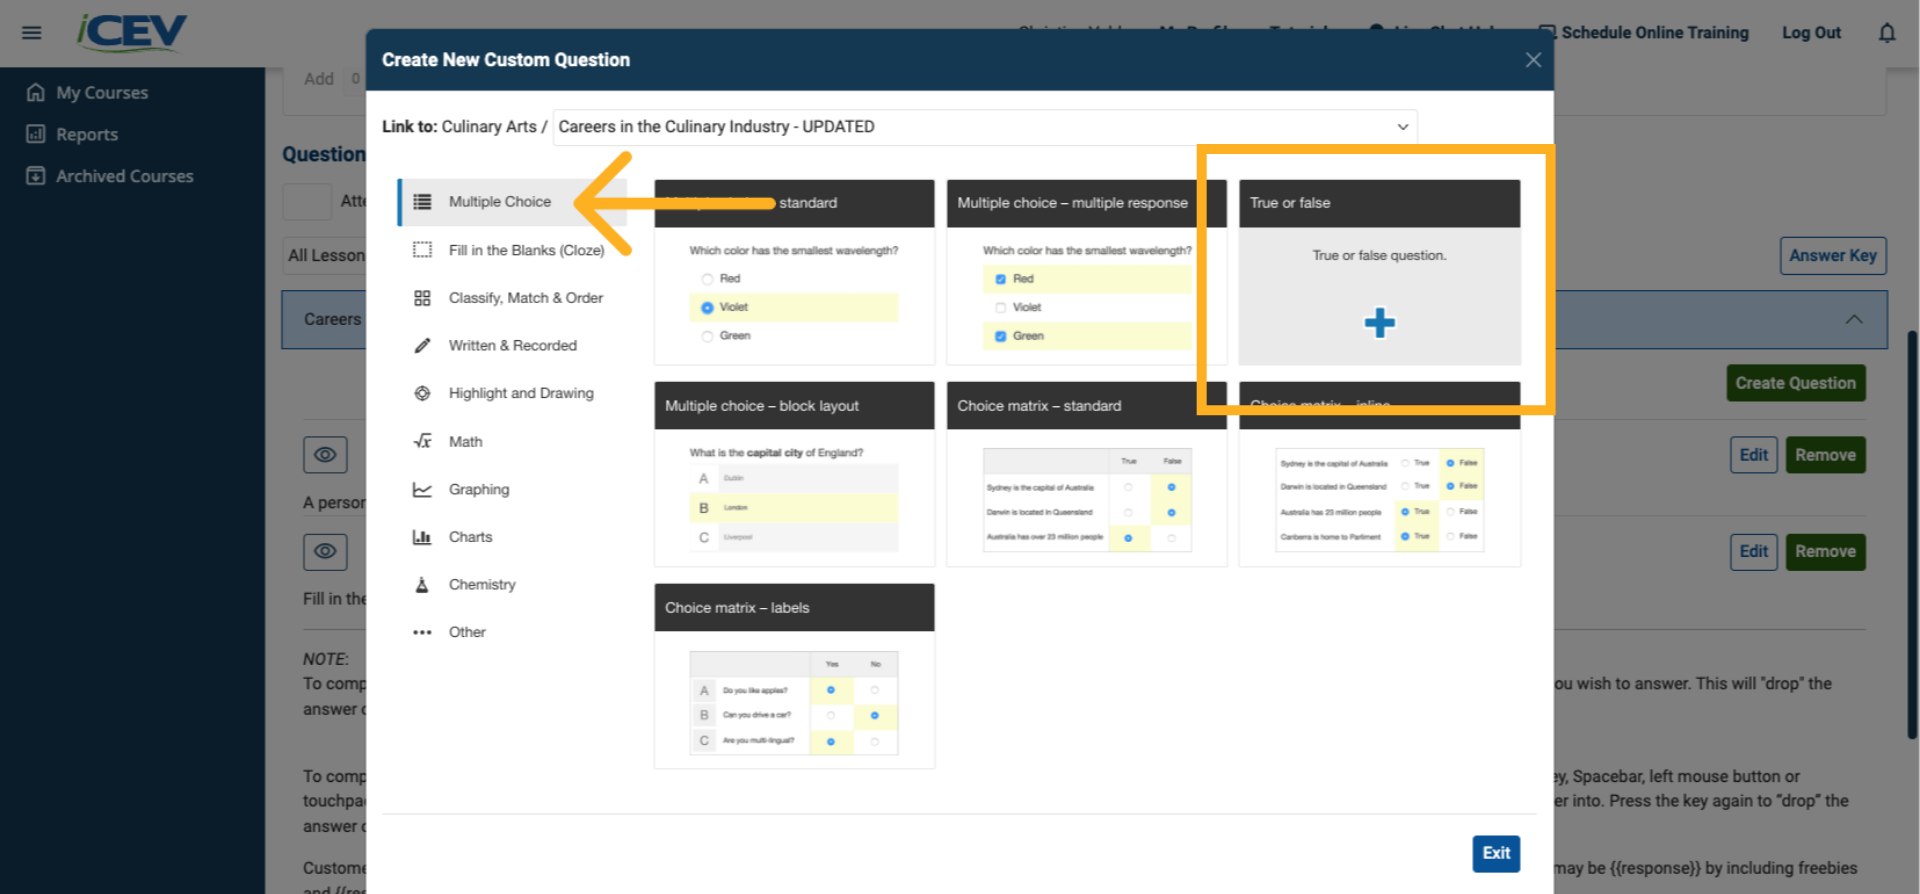Select the Math category
This screenshot has width=1920, height=894.
(x=513, y=441)
